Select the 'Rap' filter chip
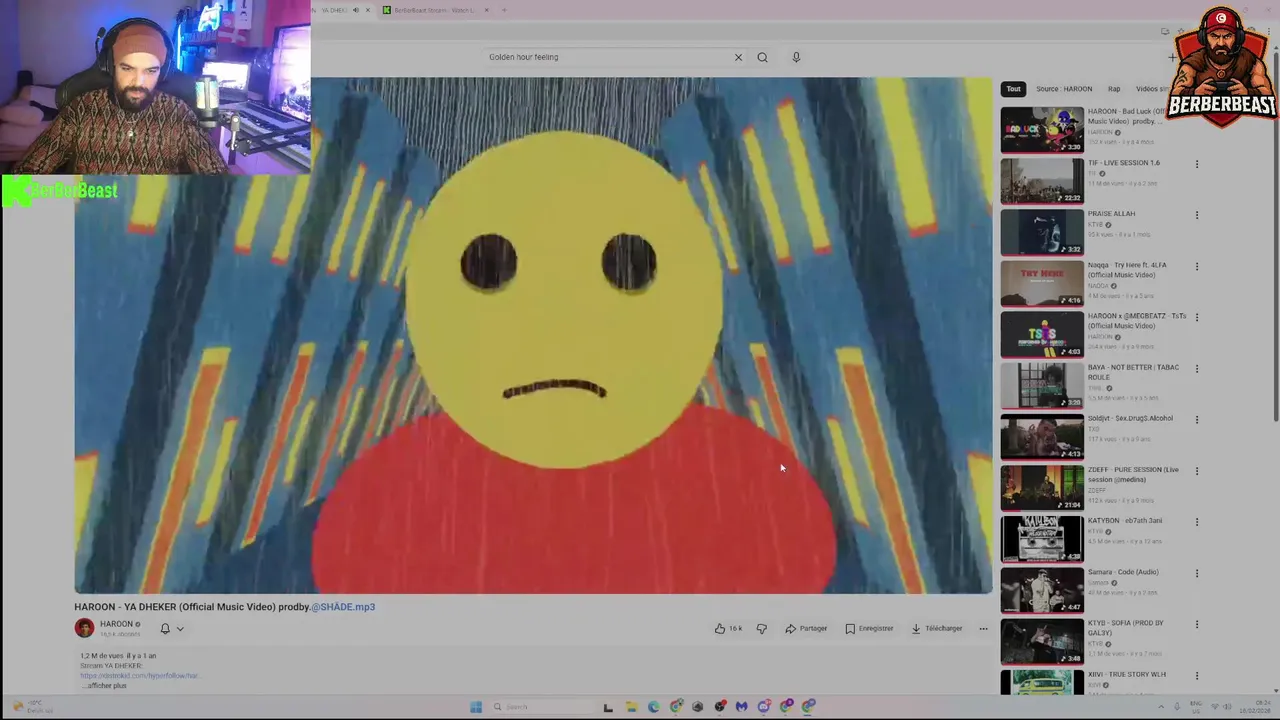Screen dimensions: 1280x720 coord(1114,89)
